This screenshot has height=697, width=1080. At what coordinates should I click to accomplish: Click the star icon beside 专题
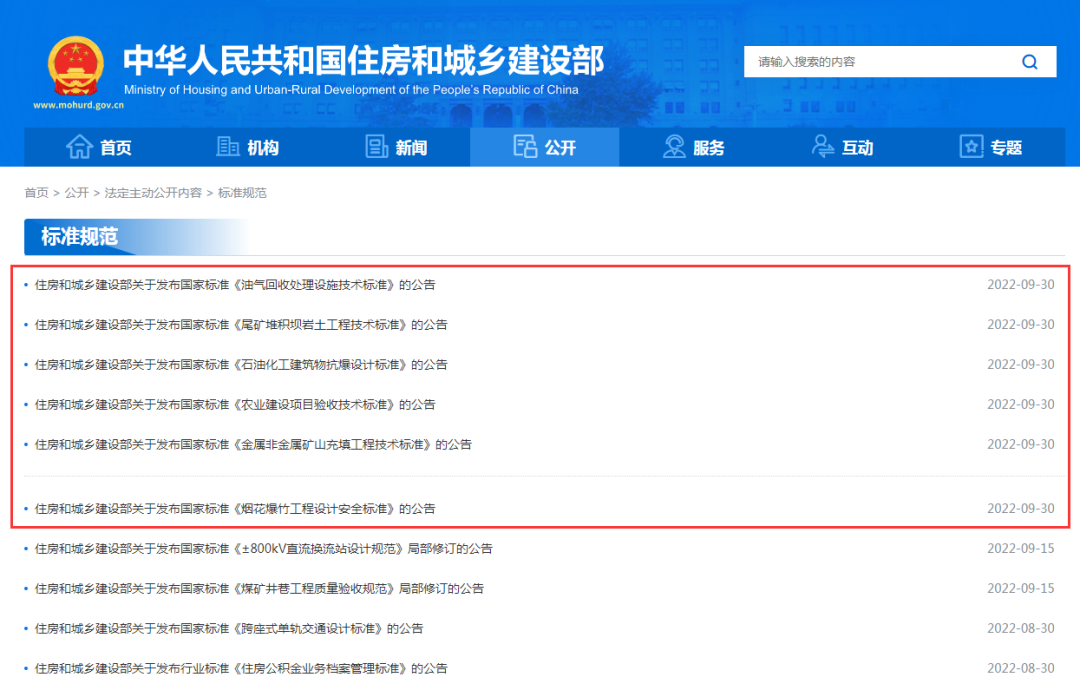(971, 147)
